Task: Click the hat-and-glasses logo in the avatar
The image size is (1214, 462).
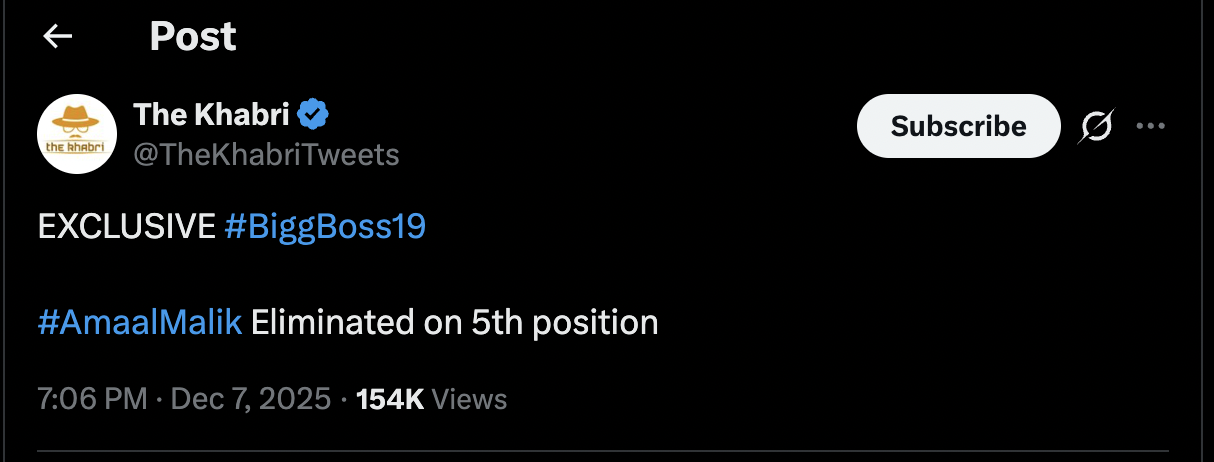Action: click(x=77, y=120)
